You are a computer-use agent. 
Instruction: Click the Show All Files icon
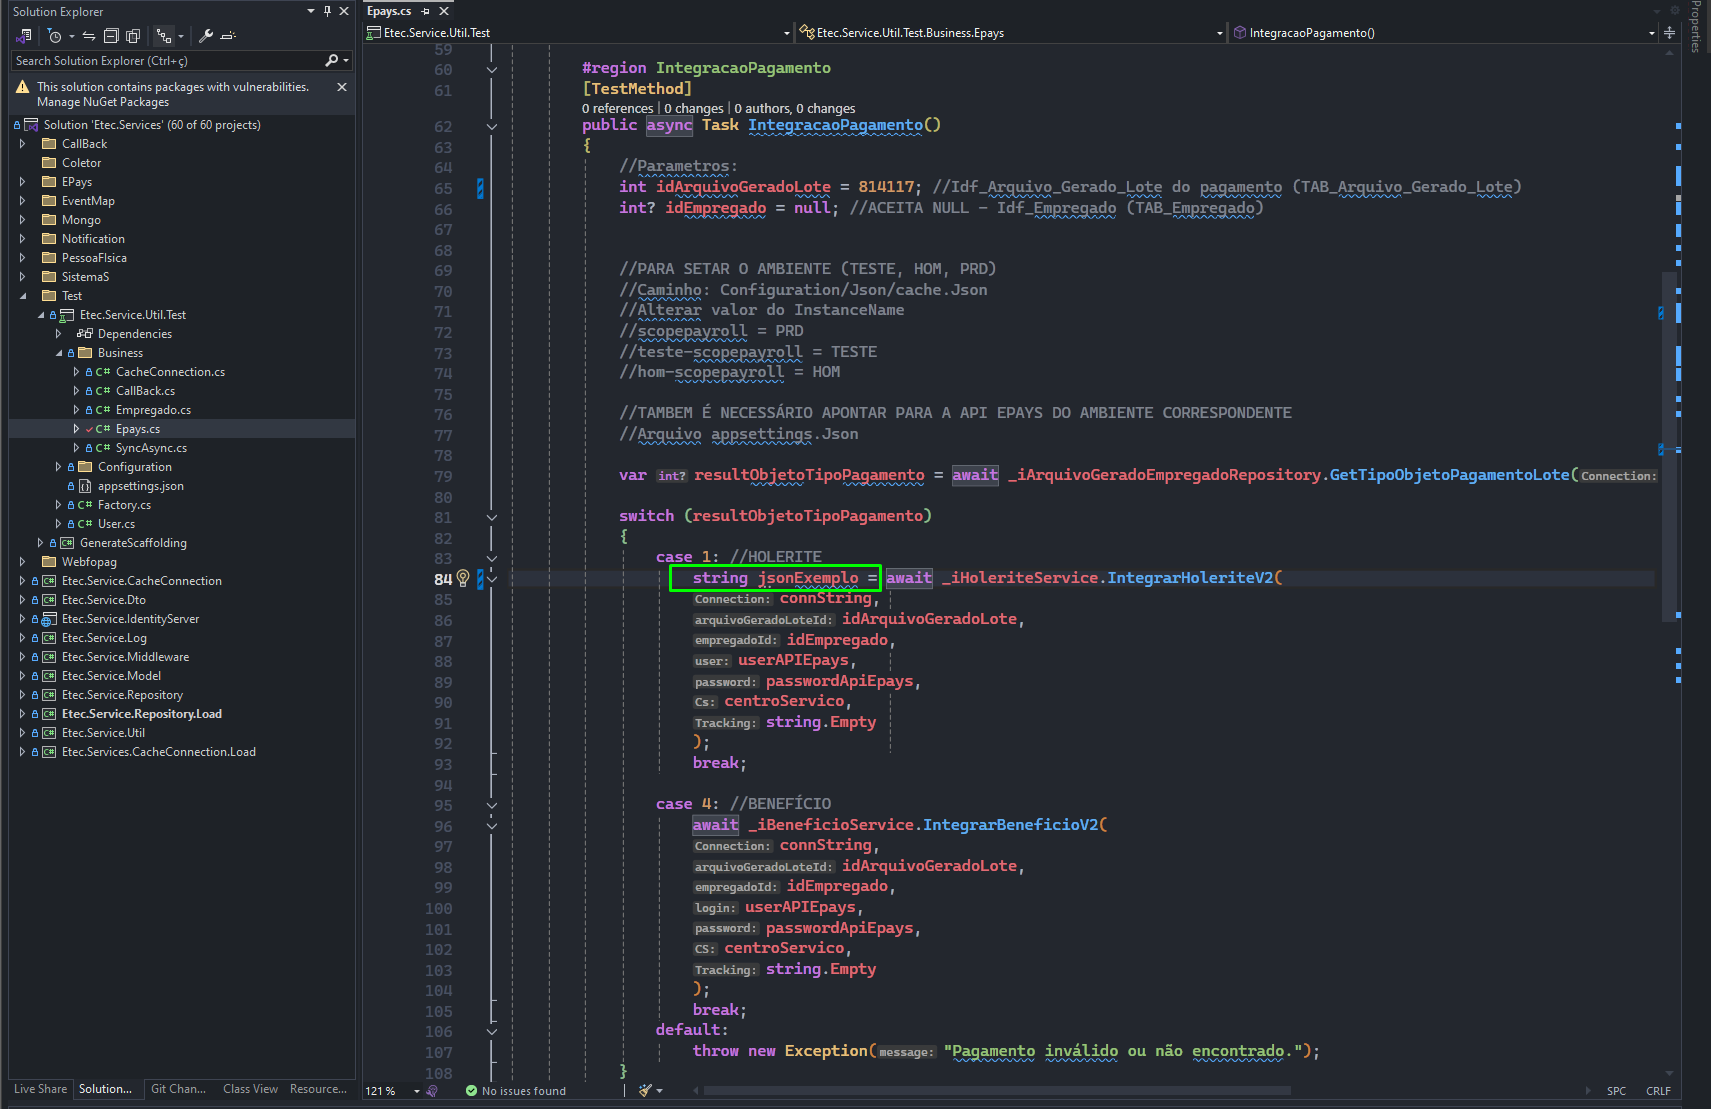coord(133,36)
